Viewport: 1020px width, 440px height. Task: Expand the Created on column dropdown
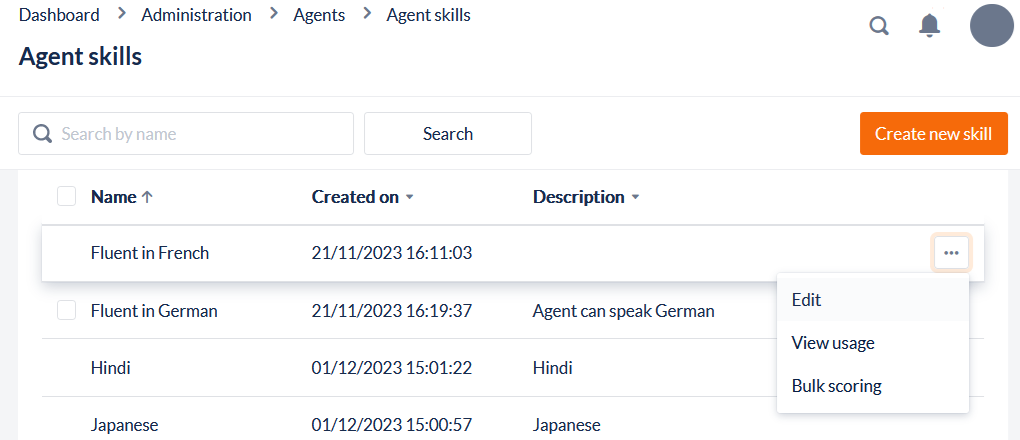click(409, 198)
